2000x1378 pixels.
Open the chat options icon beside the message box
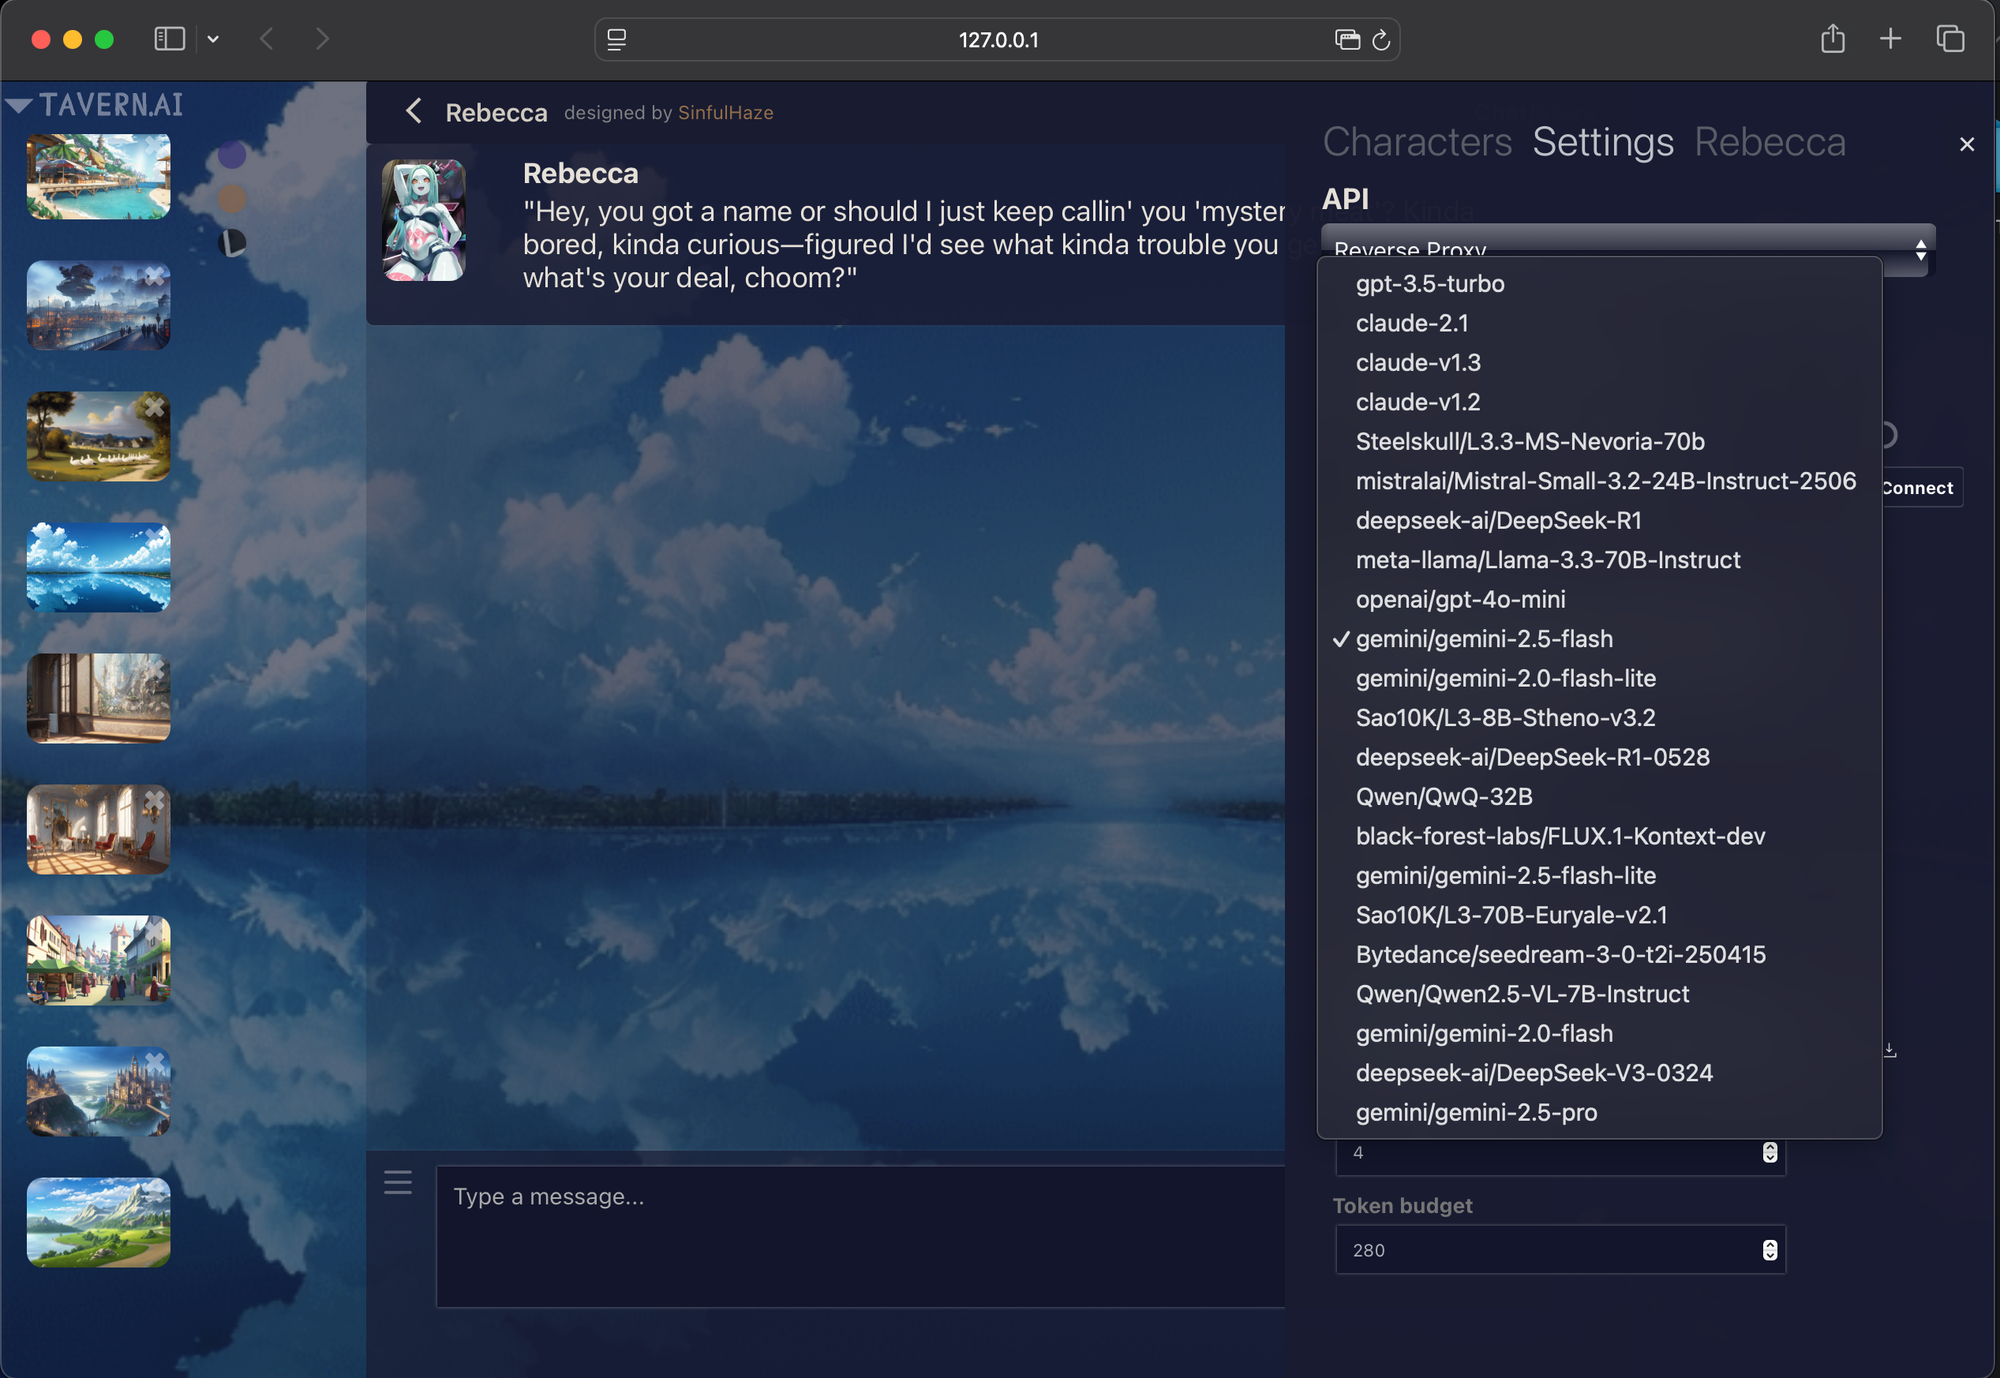pos(397,1182)
